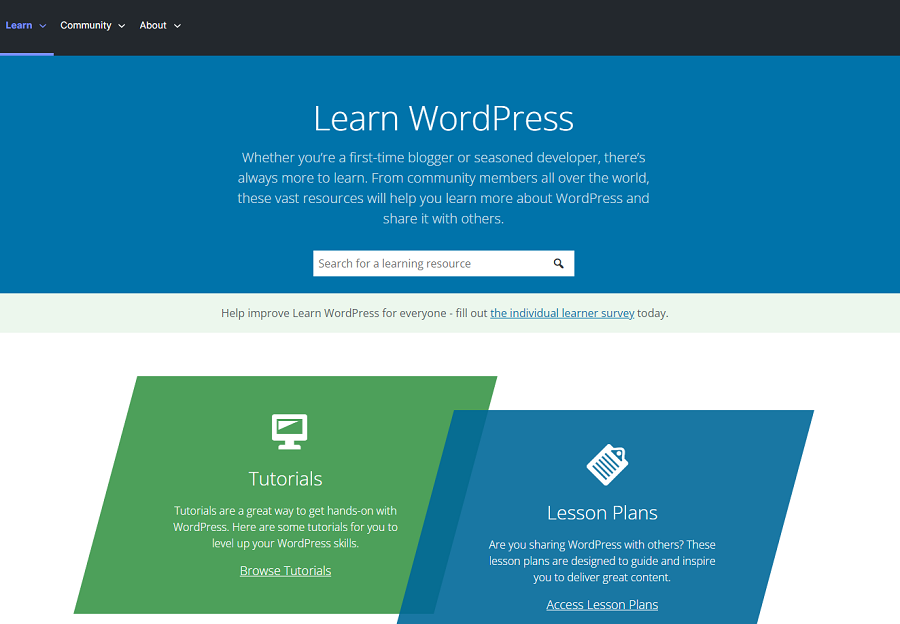Open the Community menu item
The width and height of the screenshot is (900, 624).
(86, 25)
